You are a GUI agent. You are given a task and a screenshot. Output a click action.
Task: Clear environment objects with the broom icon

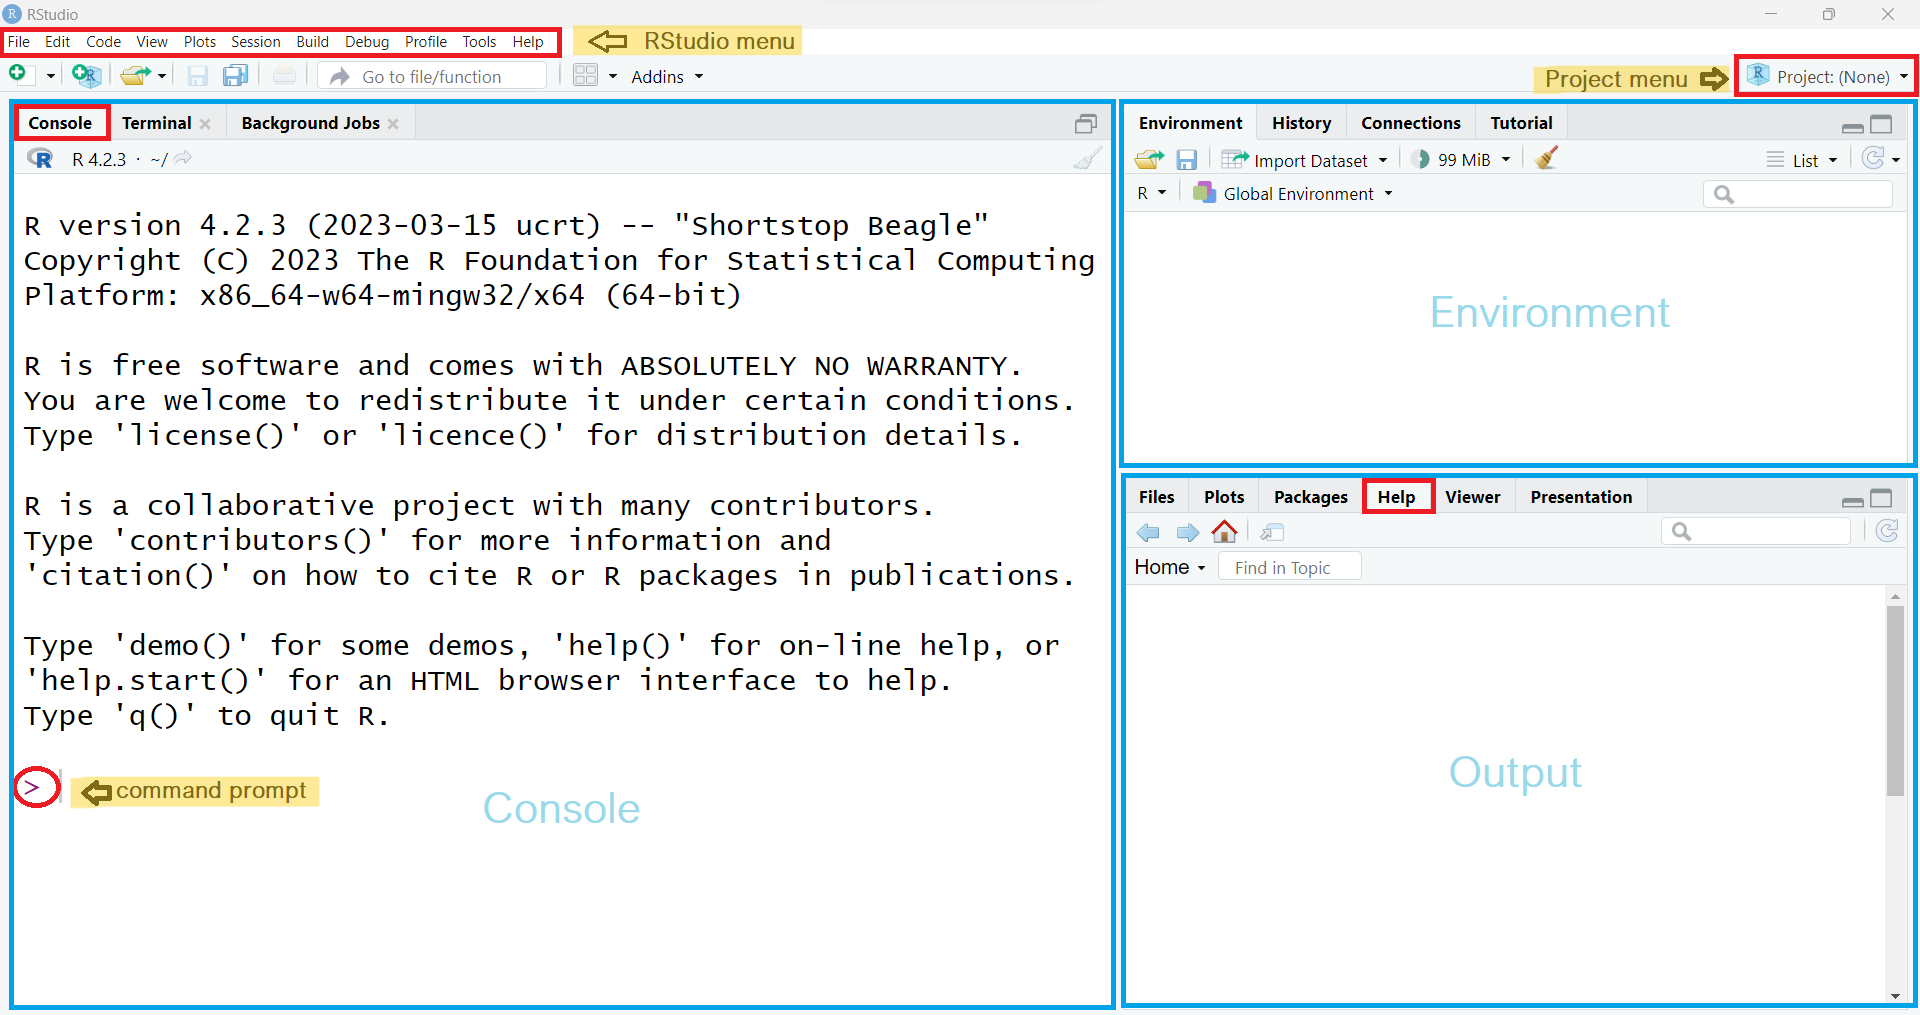[x=1547, y=158]
